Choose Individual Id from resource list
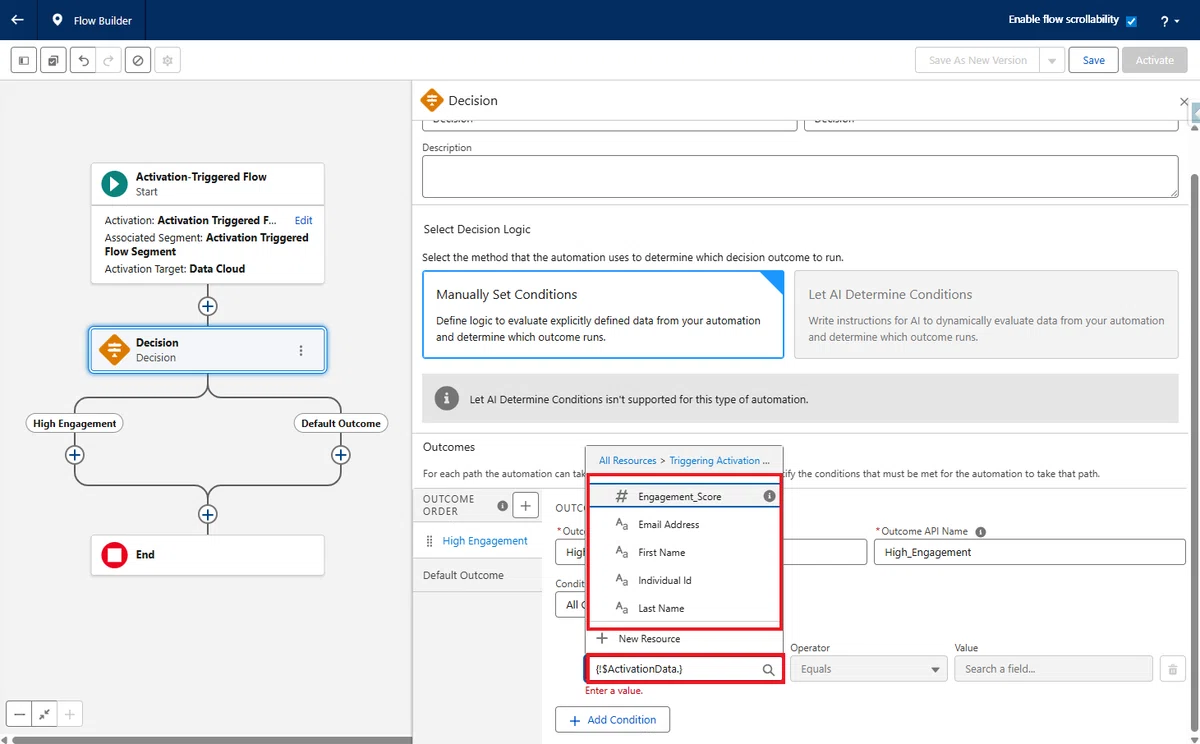The height and width of the screenshot is (744, 1200). (x=684, y=580)
